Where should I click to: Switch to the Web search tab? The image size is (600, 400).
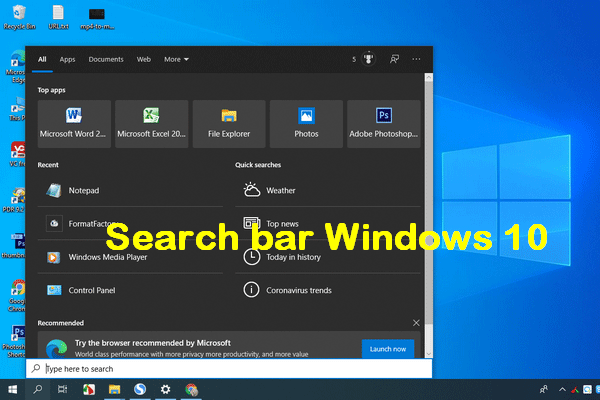[144, 59]
